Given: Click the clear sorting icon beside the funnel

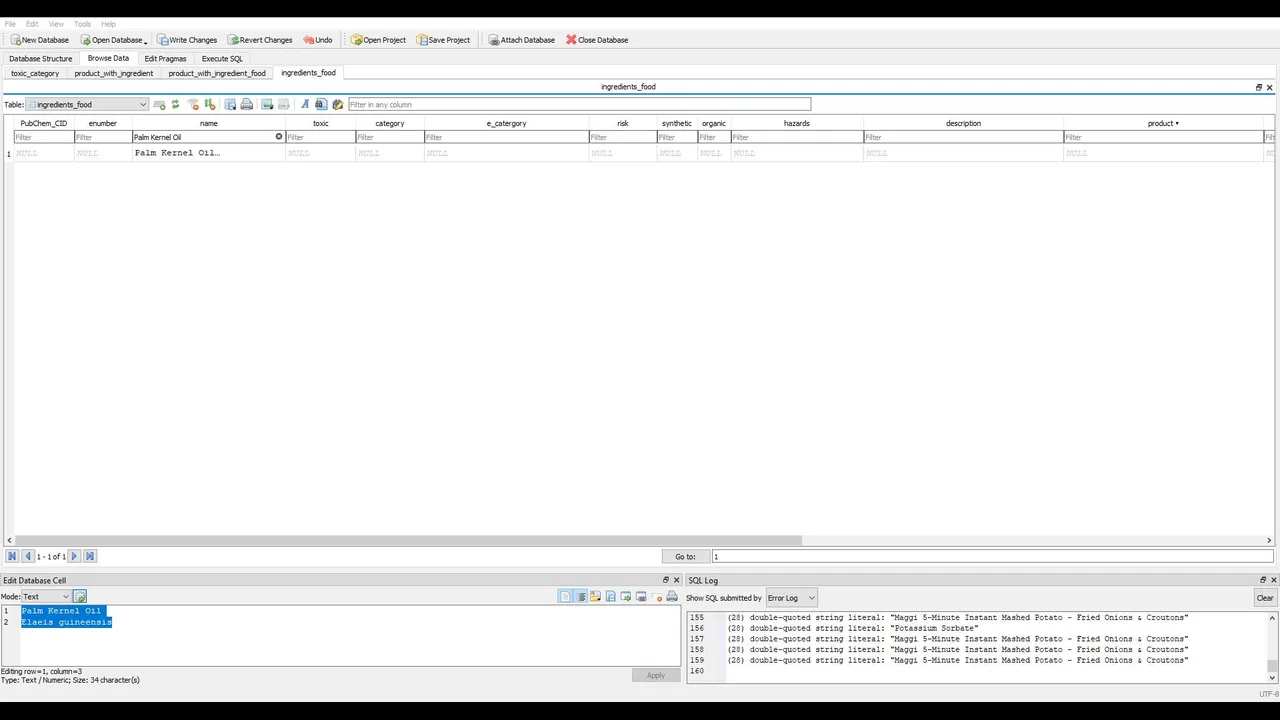Looking at the screenshot, I should (x=210, y=104).
